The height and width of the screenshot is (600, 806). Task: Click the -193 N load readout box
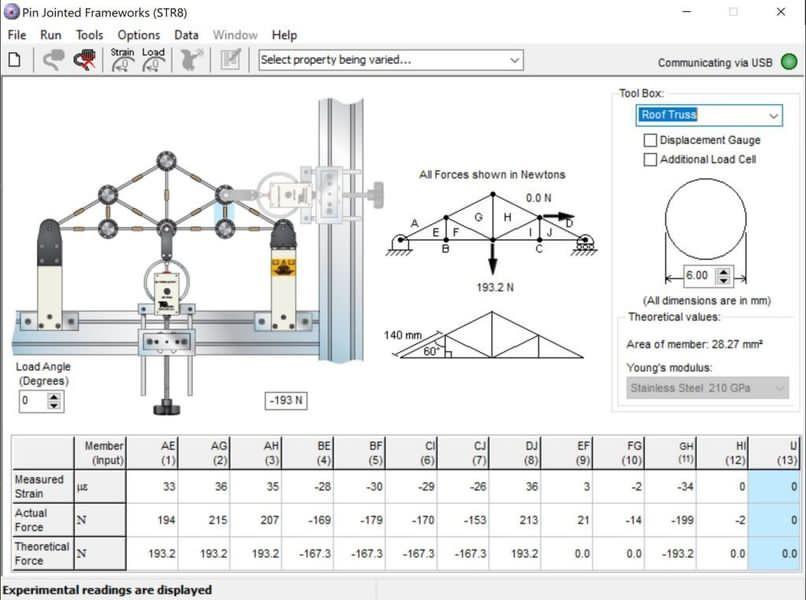(286, 401)
